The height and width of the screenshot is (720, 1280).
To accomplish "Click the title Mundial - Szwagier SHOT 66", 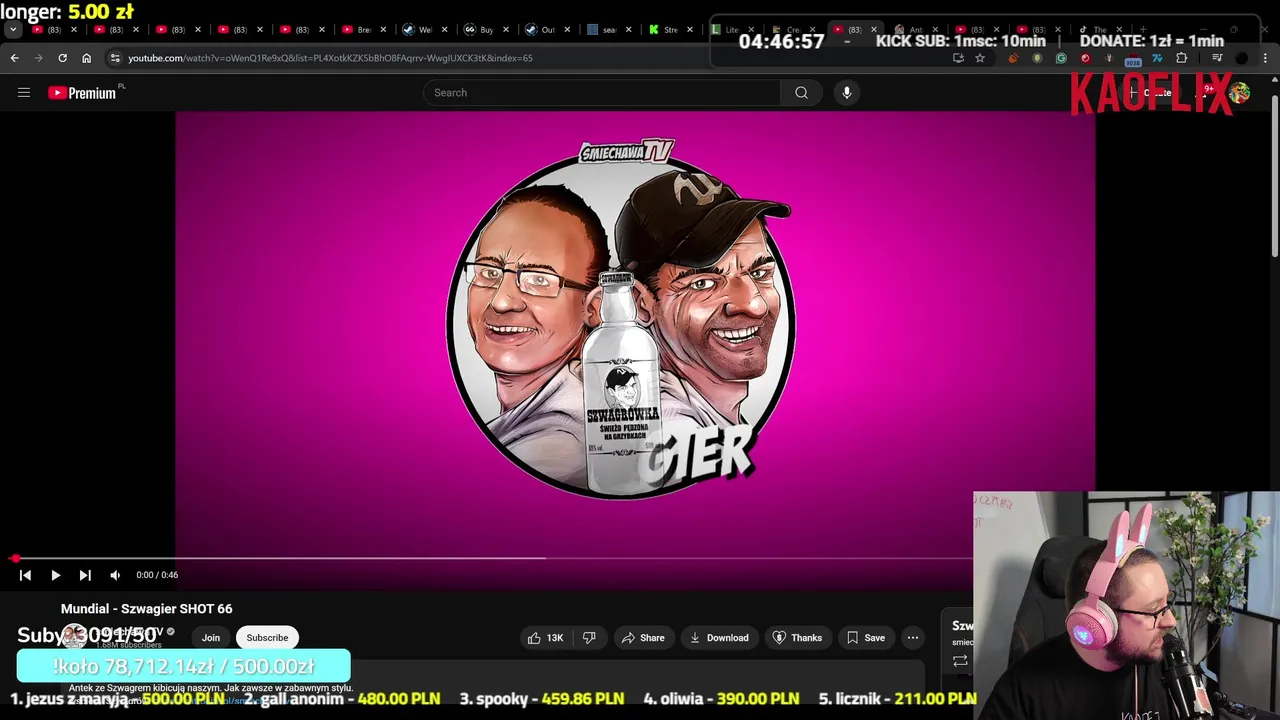I will (x=146, y=609).
